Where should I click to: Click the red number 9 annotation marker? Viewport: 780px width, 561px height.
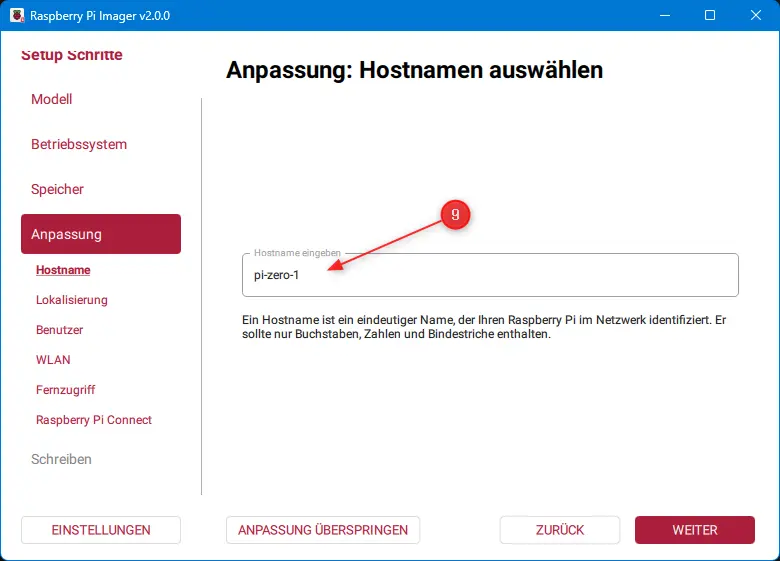455,215
